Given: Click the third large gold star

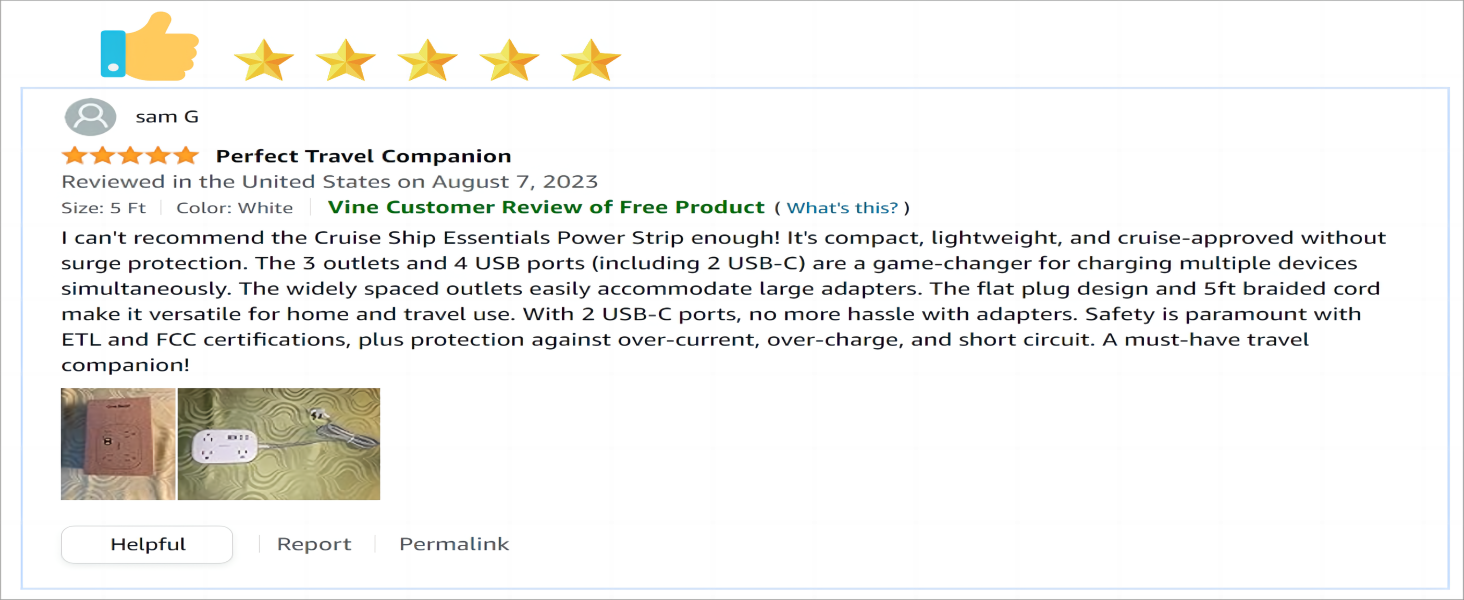Looking at the screenshot, I should point(427,60).
